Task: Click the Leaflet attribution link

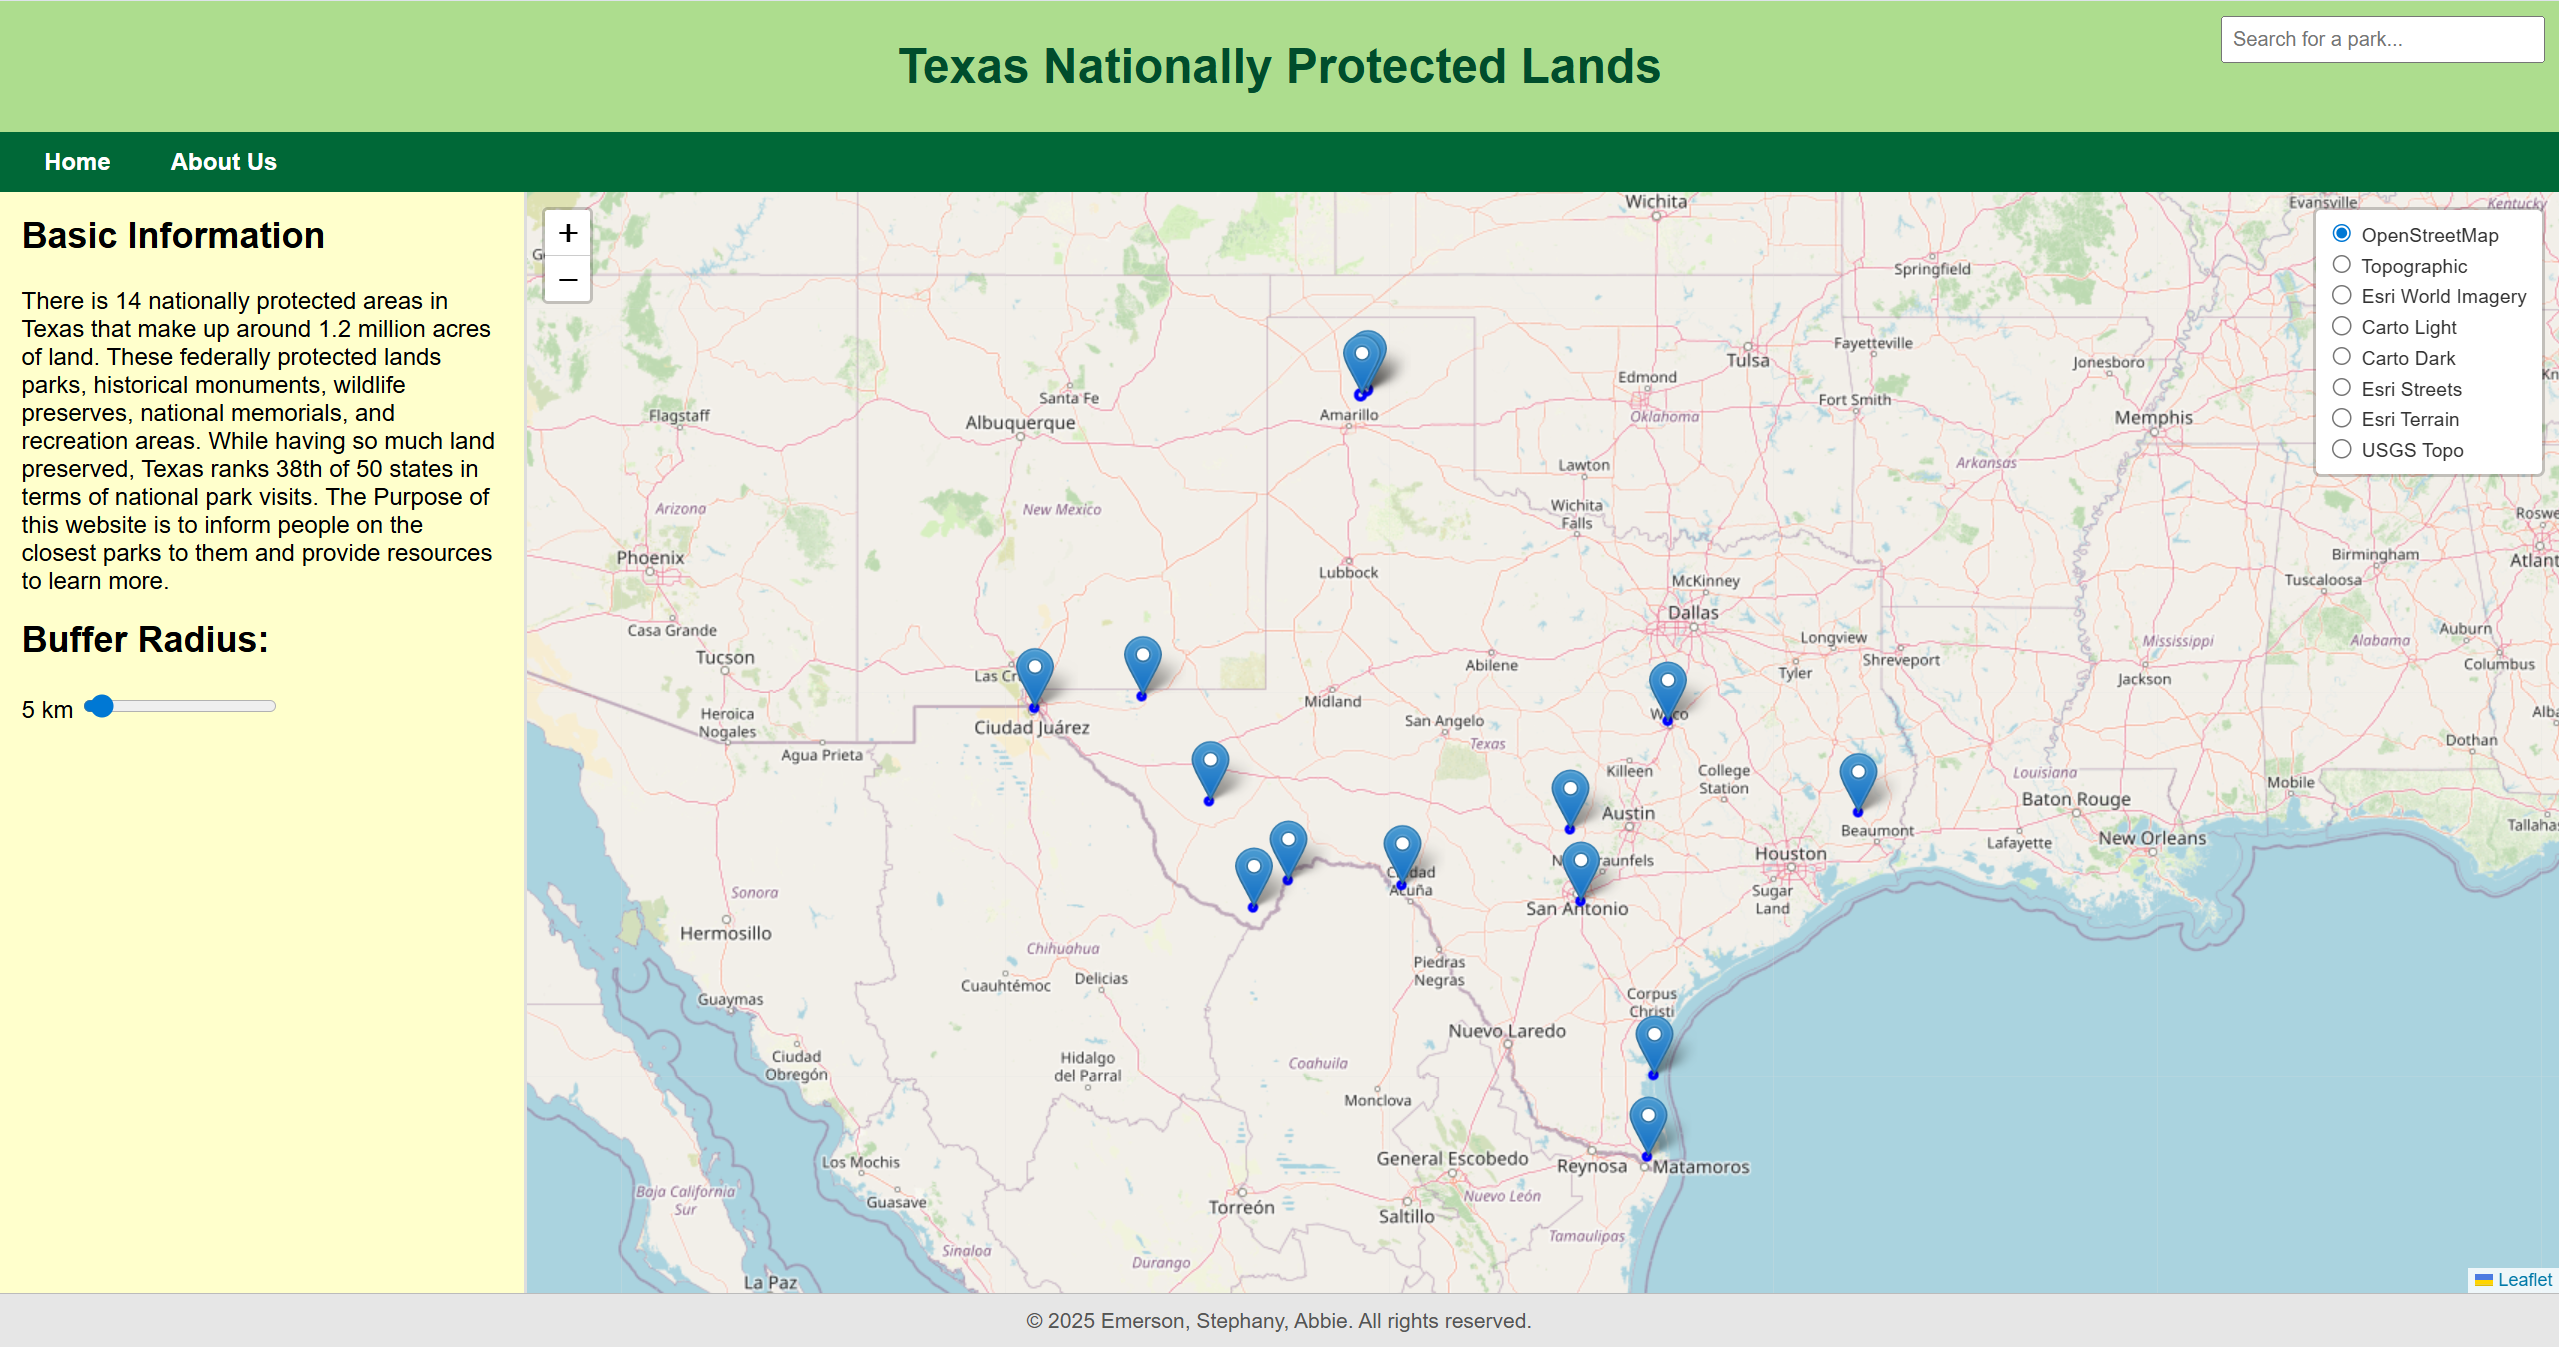Action: [x=2524, y=1280]
